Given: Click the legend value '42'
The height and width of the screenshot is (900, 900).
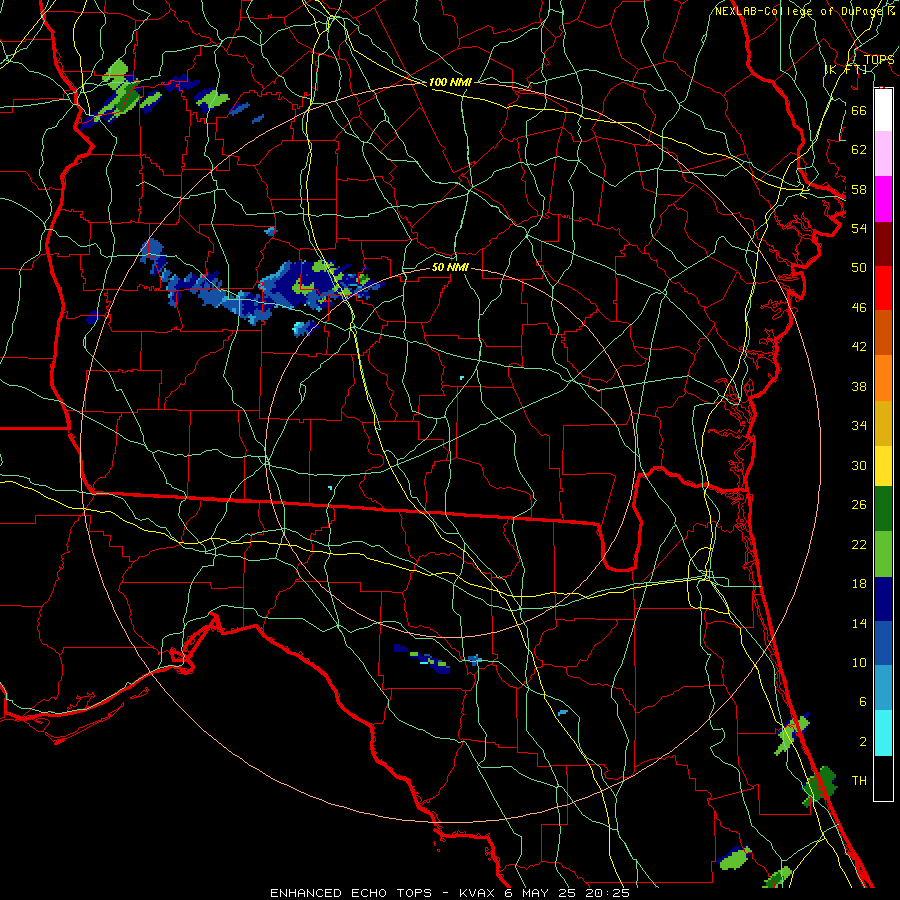Looking at the screenshot, I should click(x=859, y=346).
